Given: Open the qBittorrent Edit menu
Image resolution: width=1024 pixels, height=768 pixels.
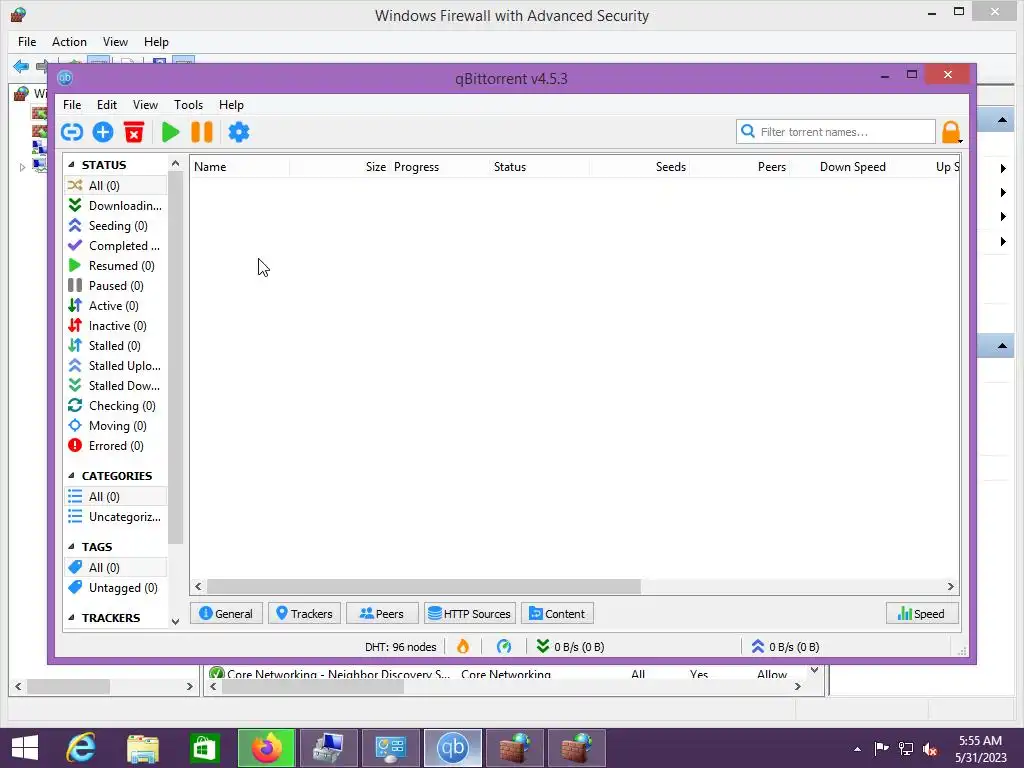Looking at the screenshot, I should pos(107,104).
